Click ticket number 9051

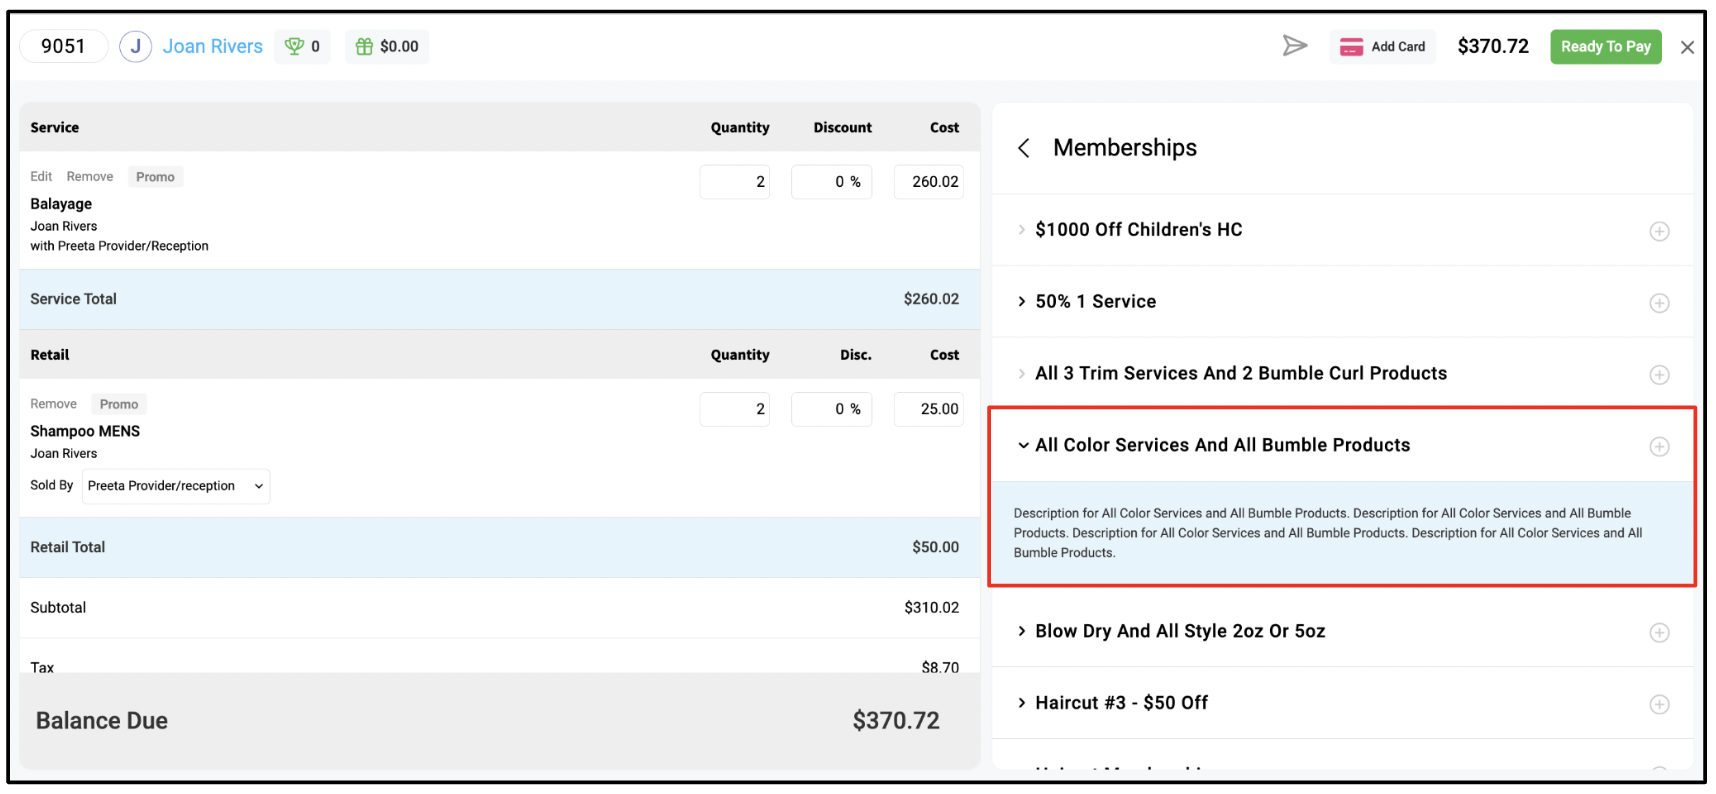point(63,46)
